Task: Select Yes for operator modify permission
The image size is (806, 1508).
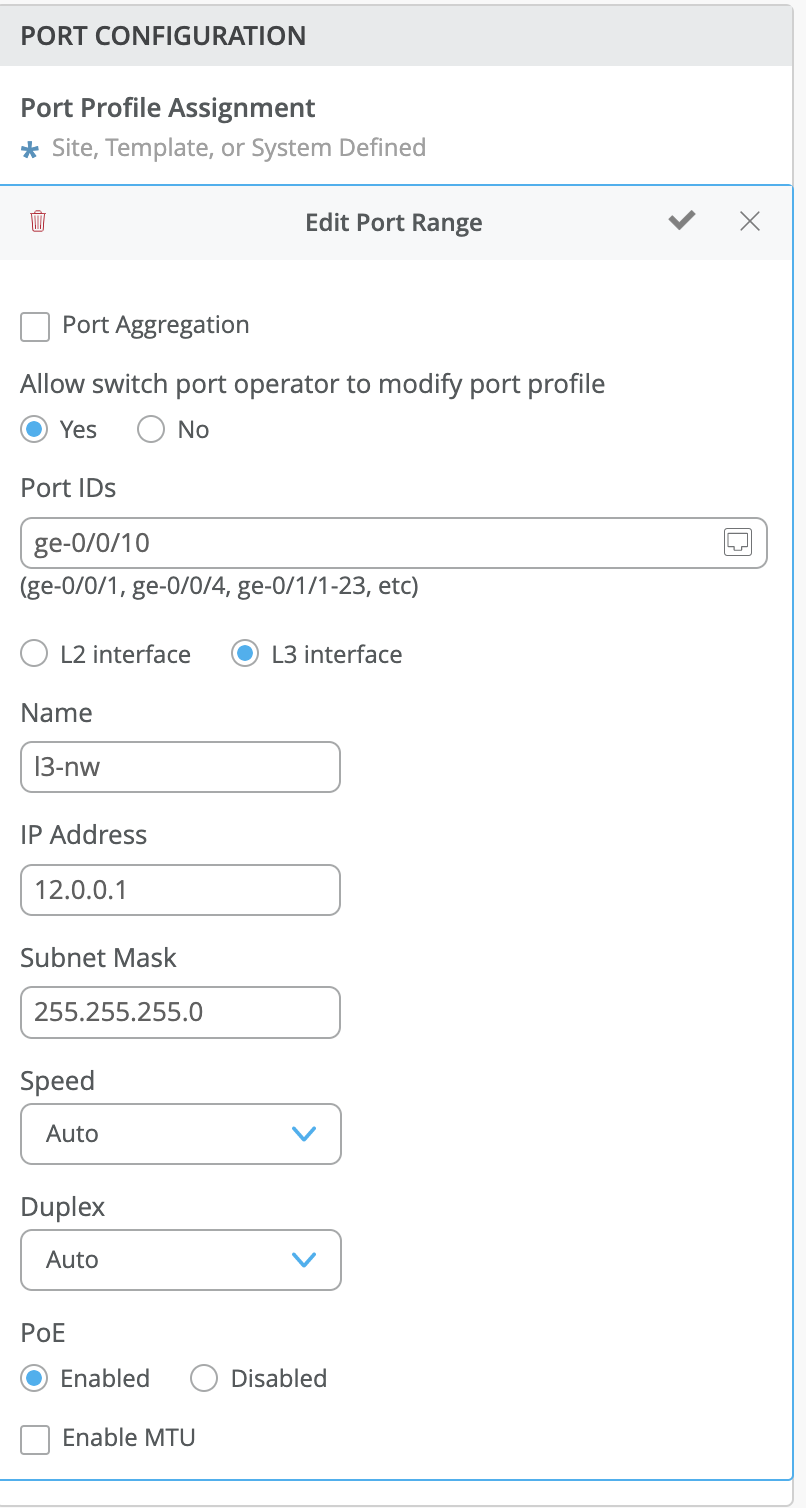Action: tap(35, 430)
